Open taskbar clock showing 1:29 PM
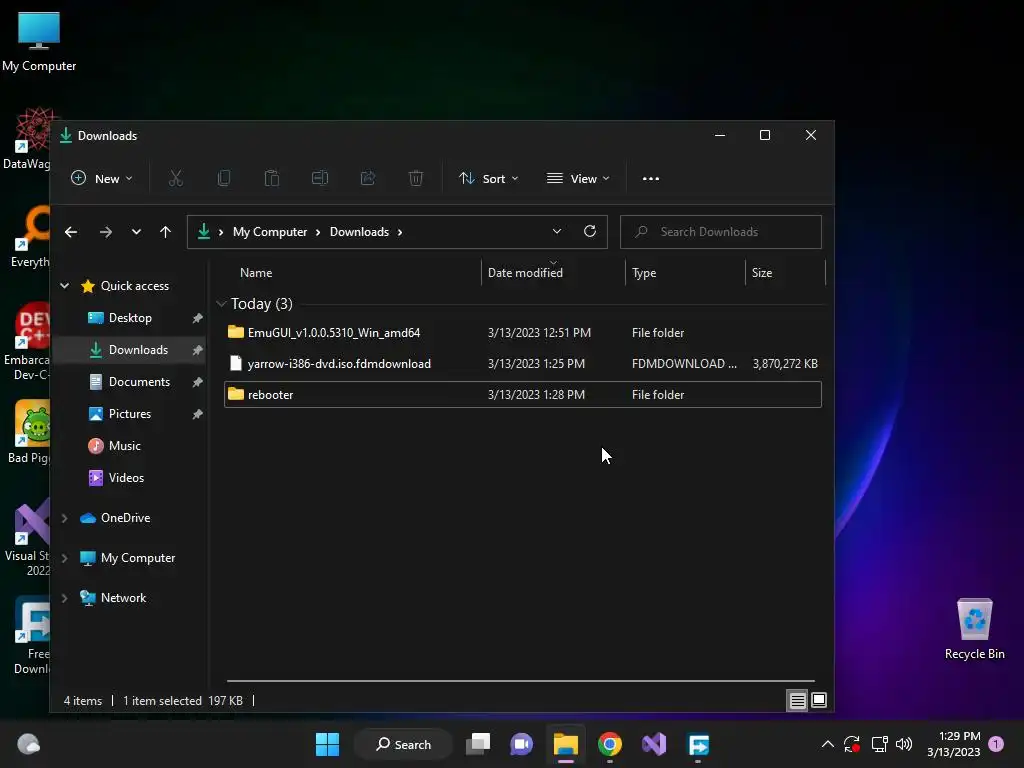The width and height of the screenshot is (1024, 768). coord(953,744)
